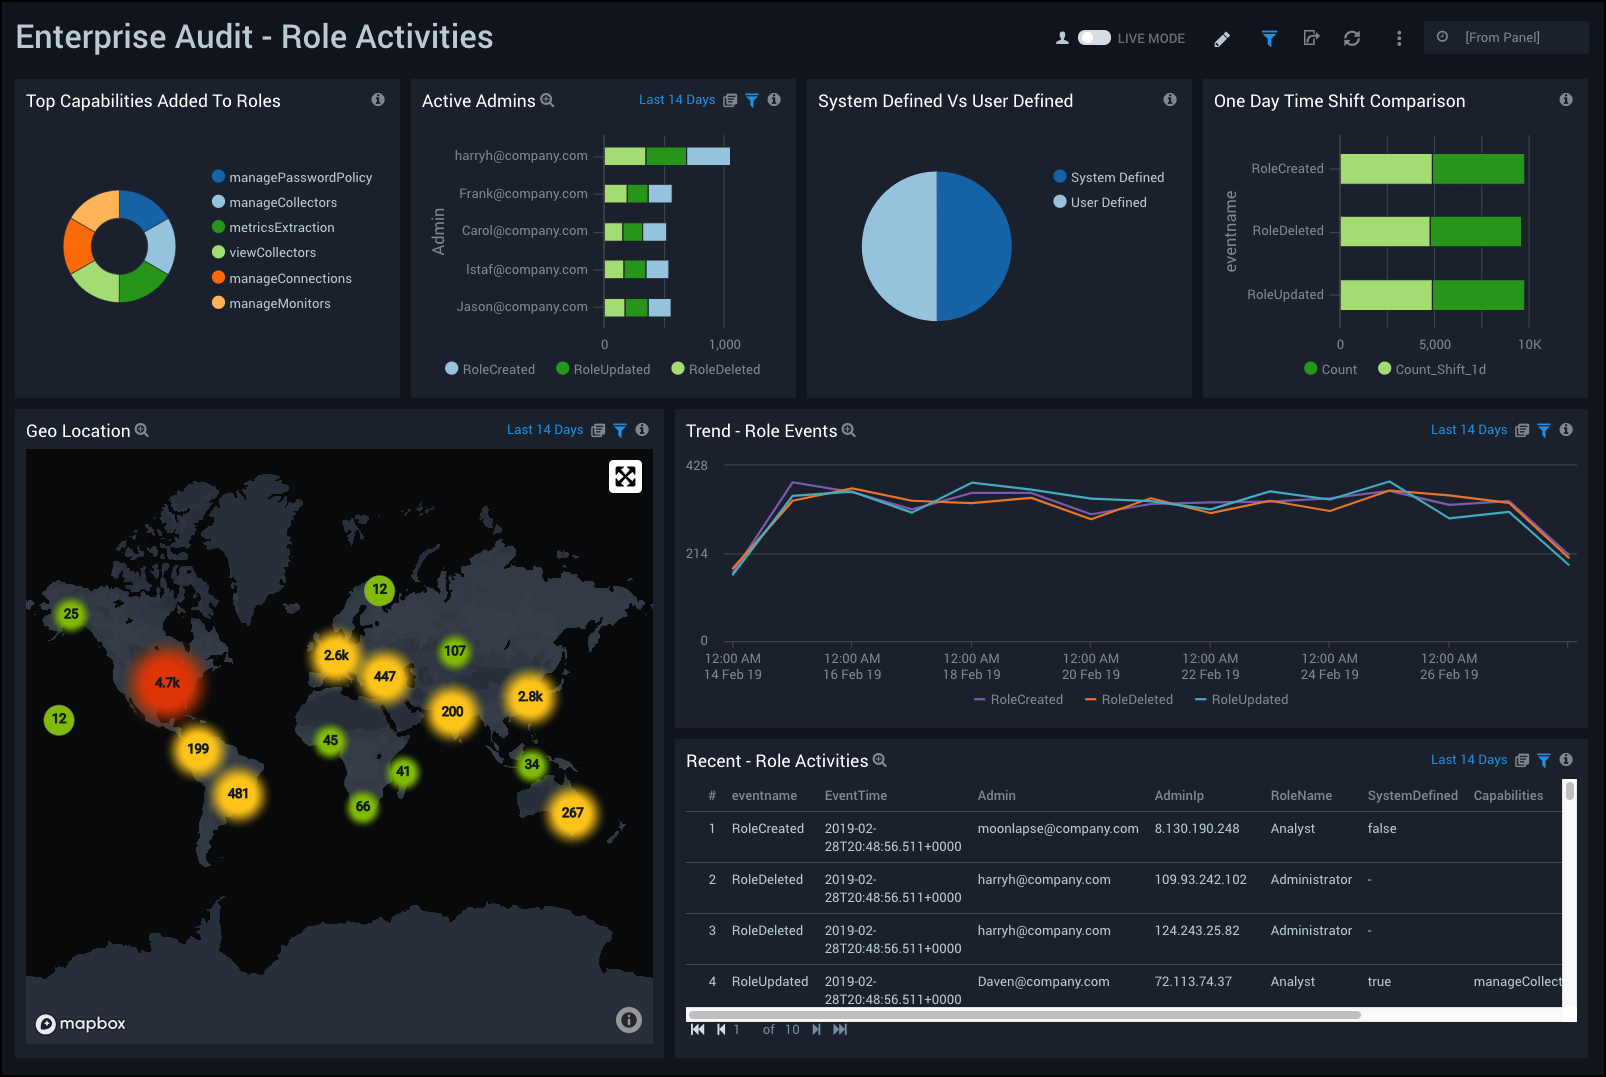Click the magnifier icon next to Active Admins
Image resolution: width=1606 pixels, height=1077 pixels.
[547, 101]
